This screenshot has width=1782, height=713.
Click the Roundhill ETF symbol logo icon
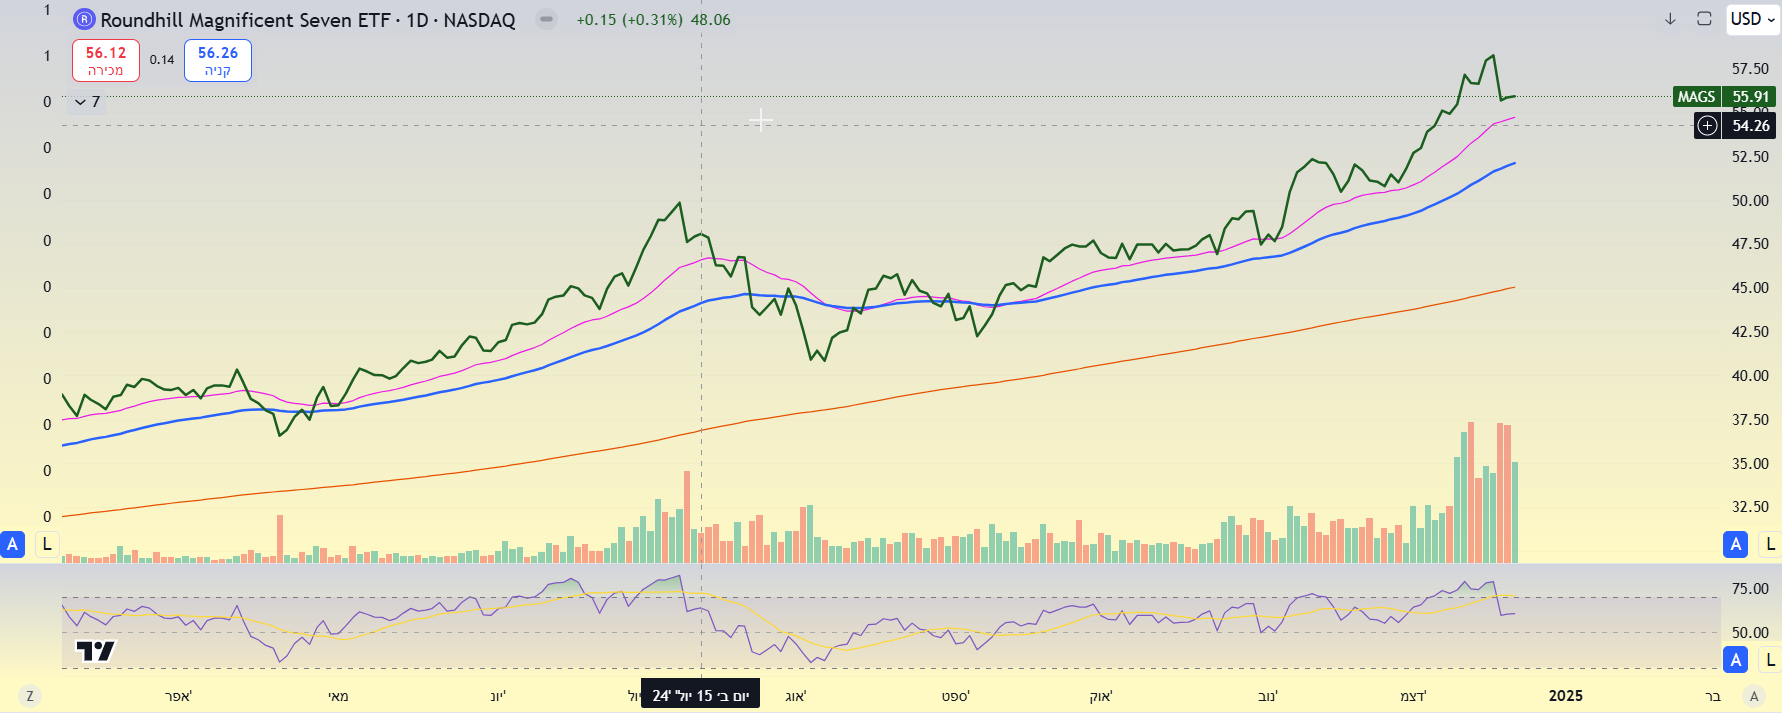(x=85, y=19)
